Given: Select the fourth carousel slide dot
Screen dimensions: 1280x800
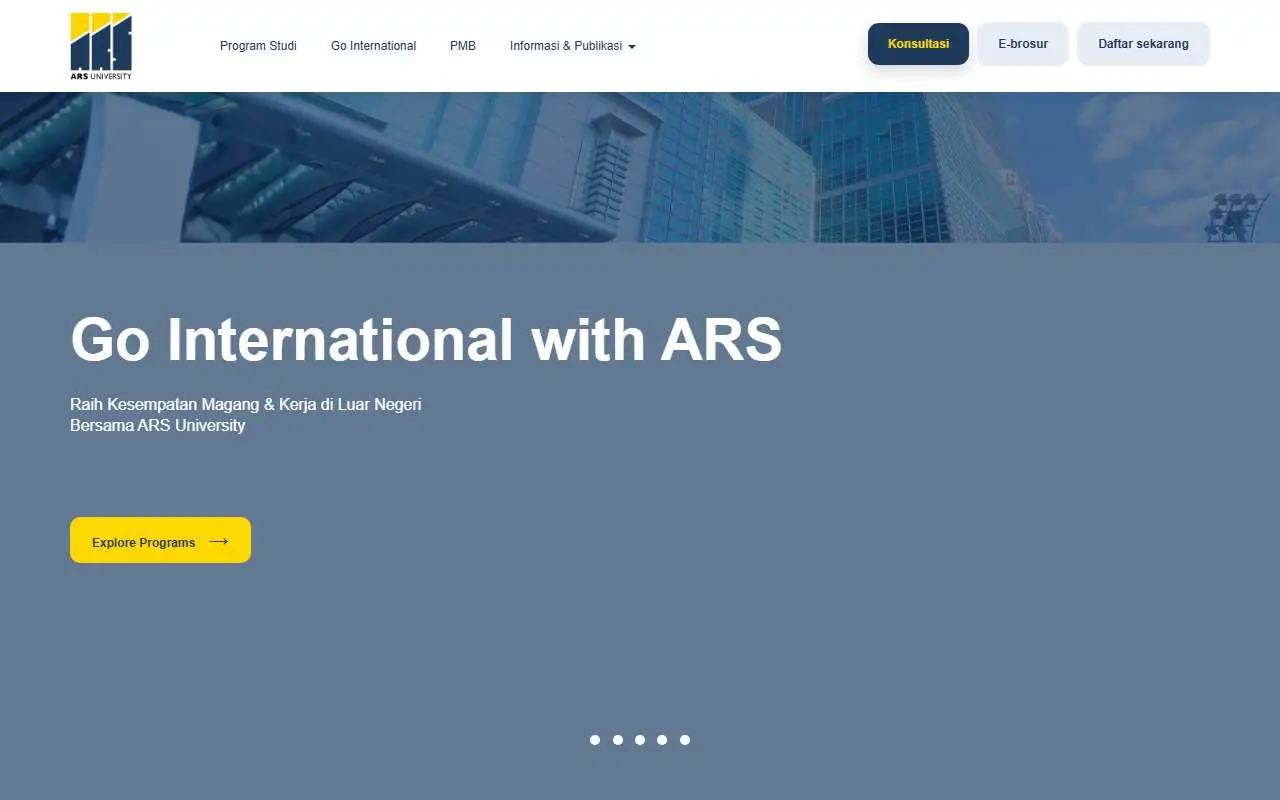Looking at the screenshot, I should [662, 740].
